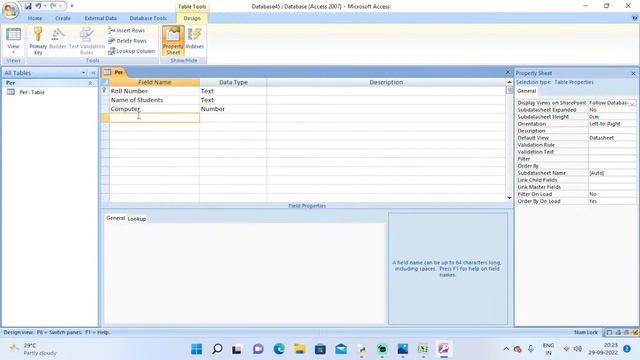The height and width of the screenshot is (360, 640).
Task: Close the Per table tab
Action: [508, 72]
